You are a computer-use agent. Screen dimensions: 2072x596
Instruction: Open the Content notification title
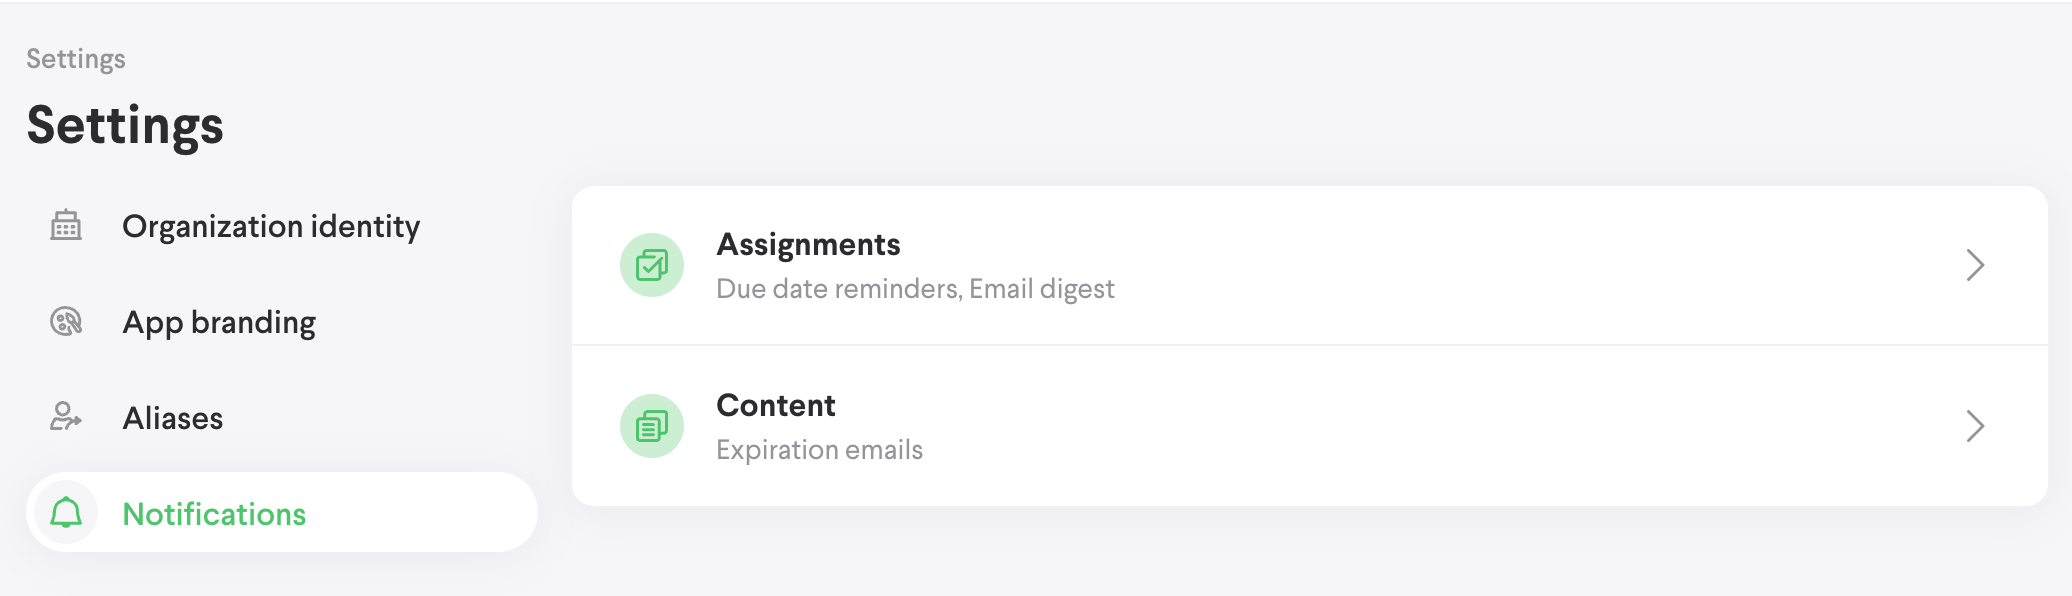tap(776, 406)
